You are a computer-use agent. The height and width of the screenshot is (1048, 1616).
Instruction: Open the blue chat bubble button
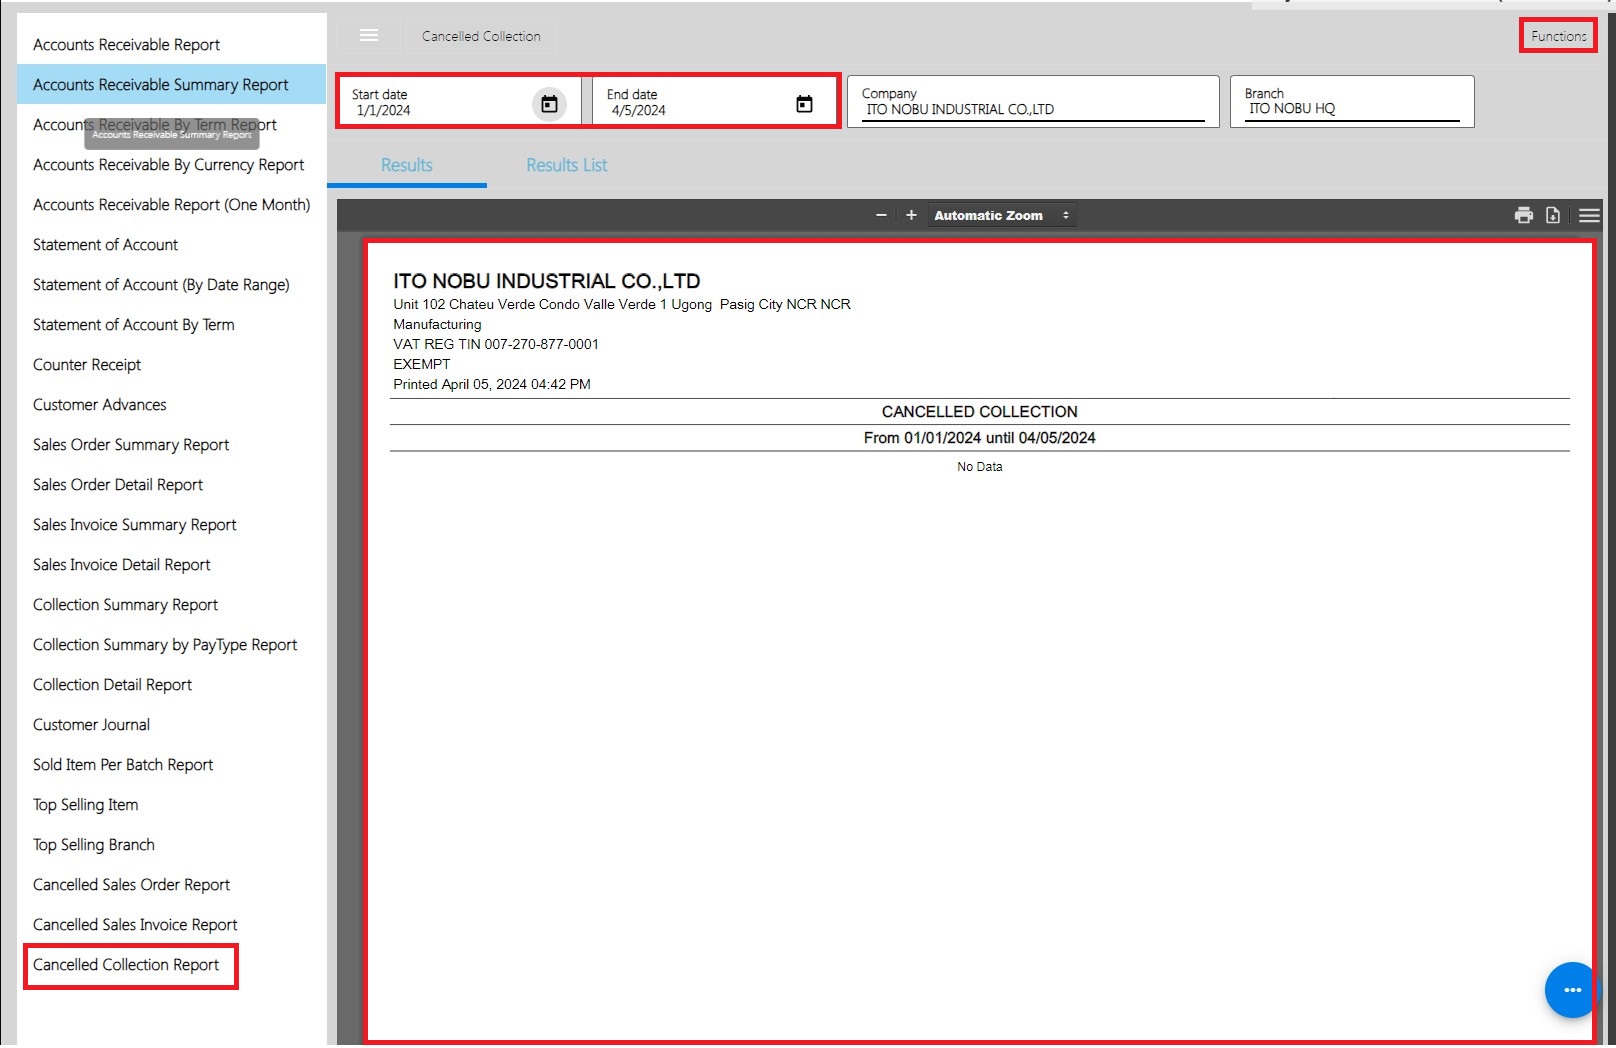1572,990
